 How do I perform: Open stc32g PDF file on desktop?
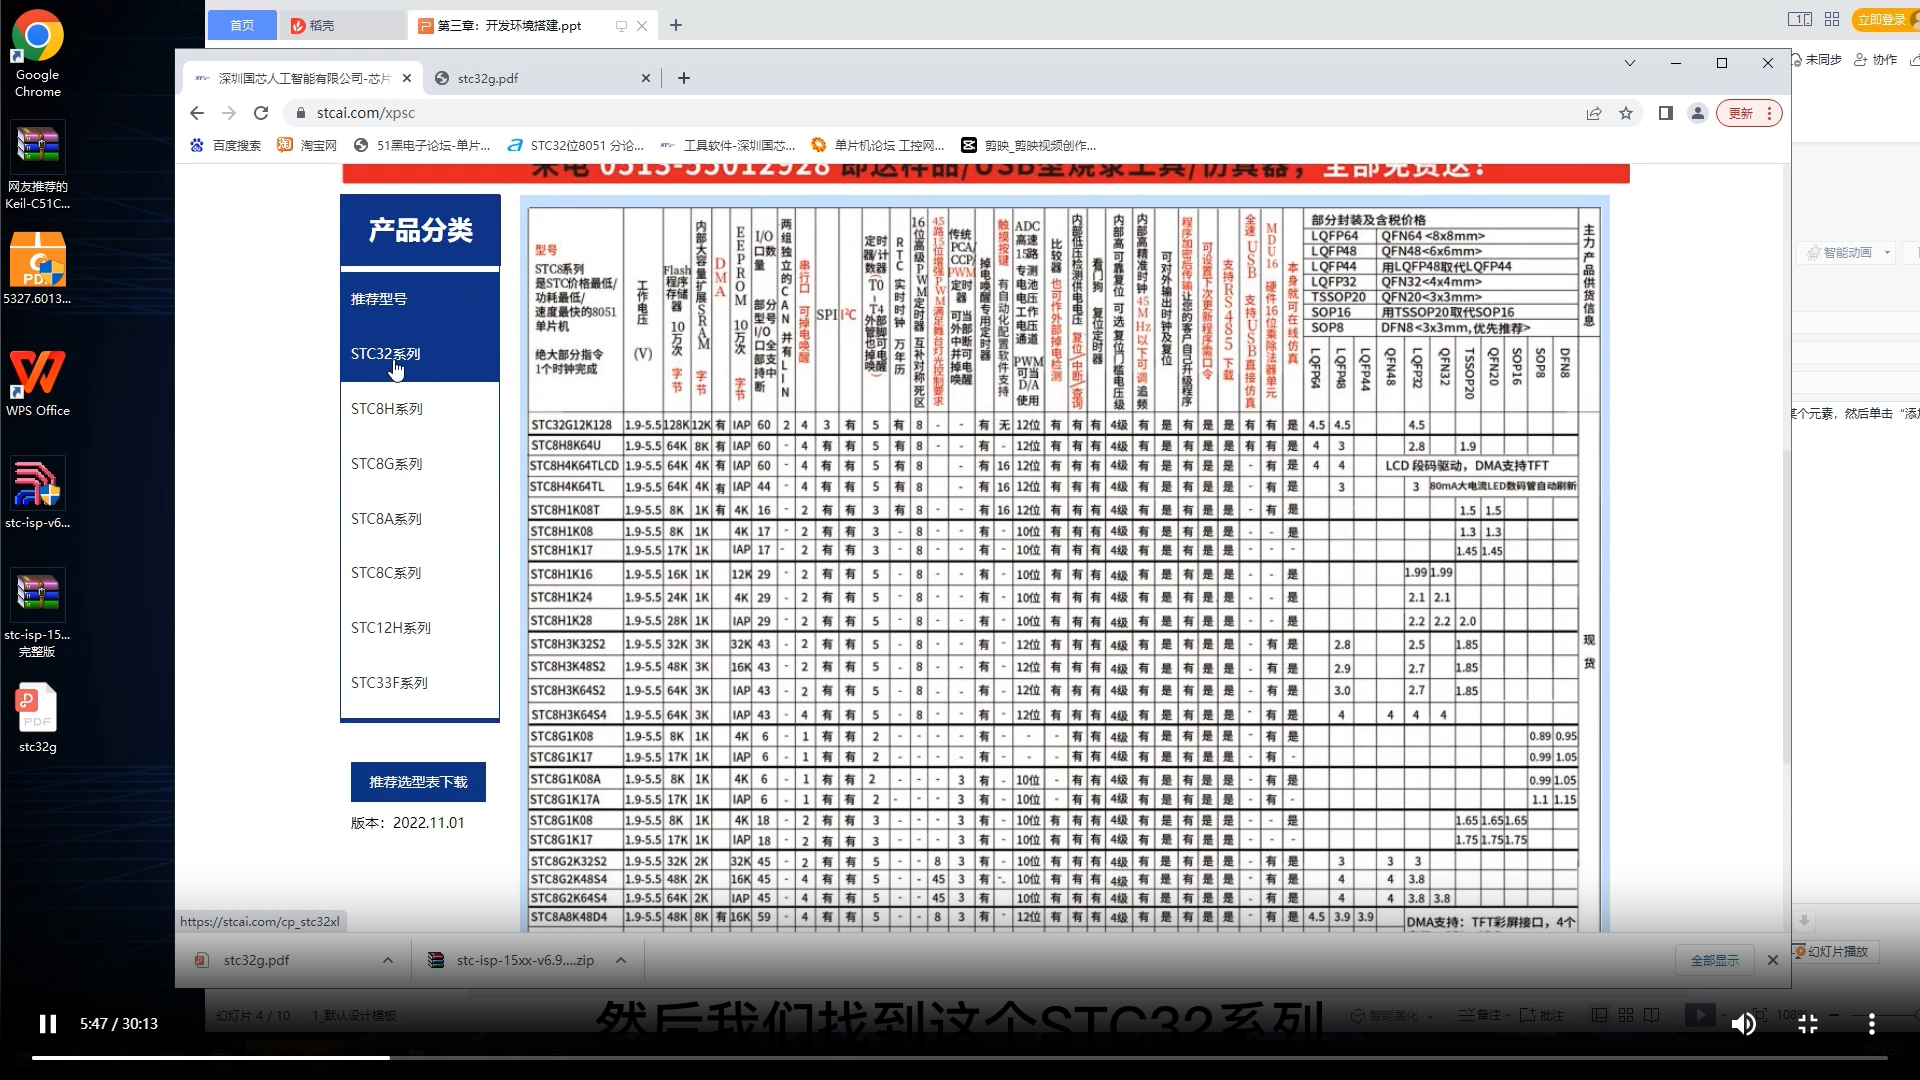coord(37,717)
